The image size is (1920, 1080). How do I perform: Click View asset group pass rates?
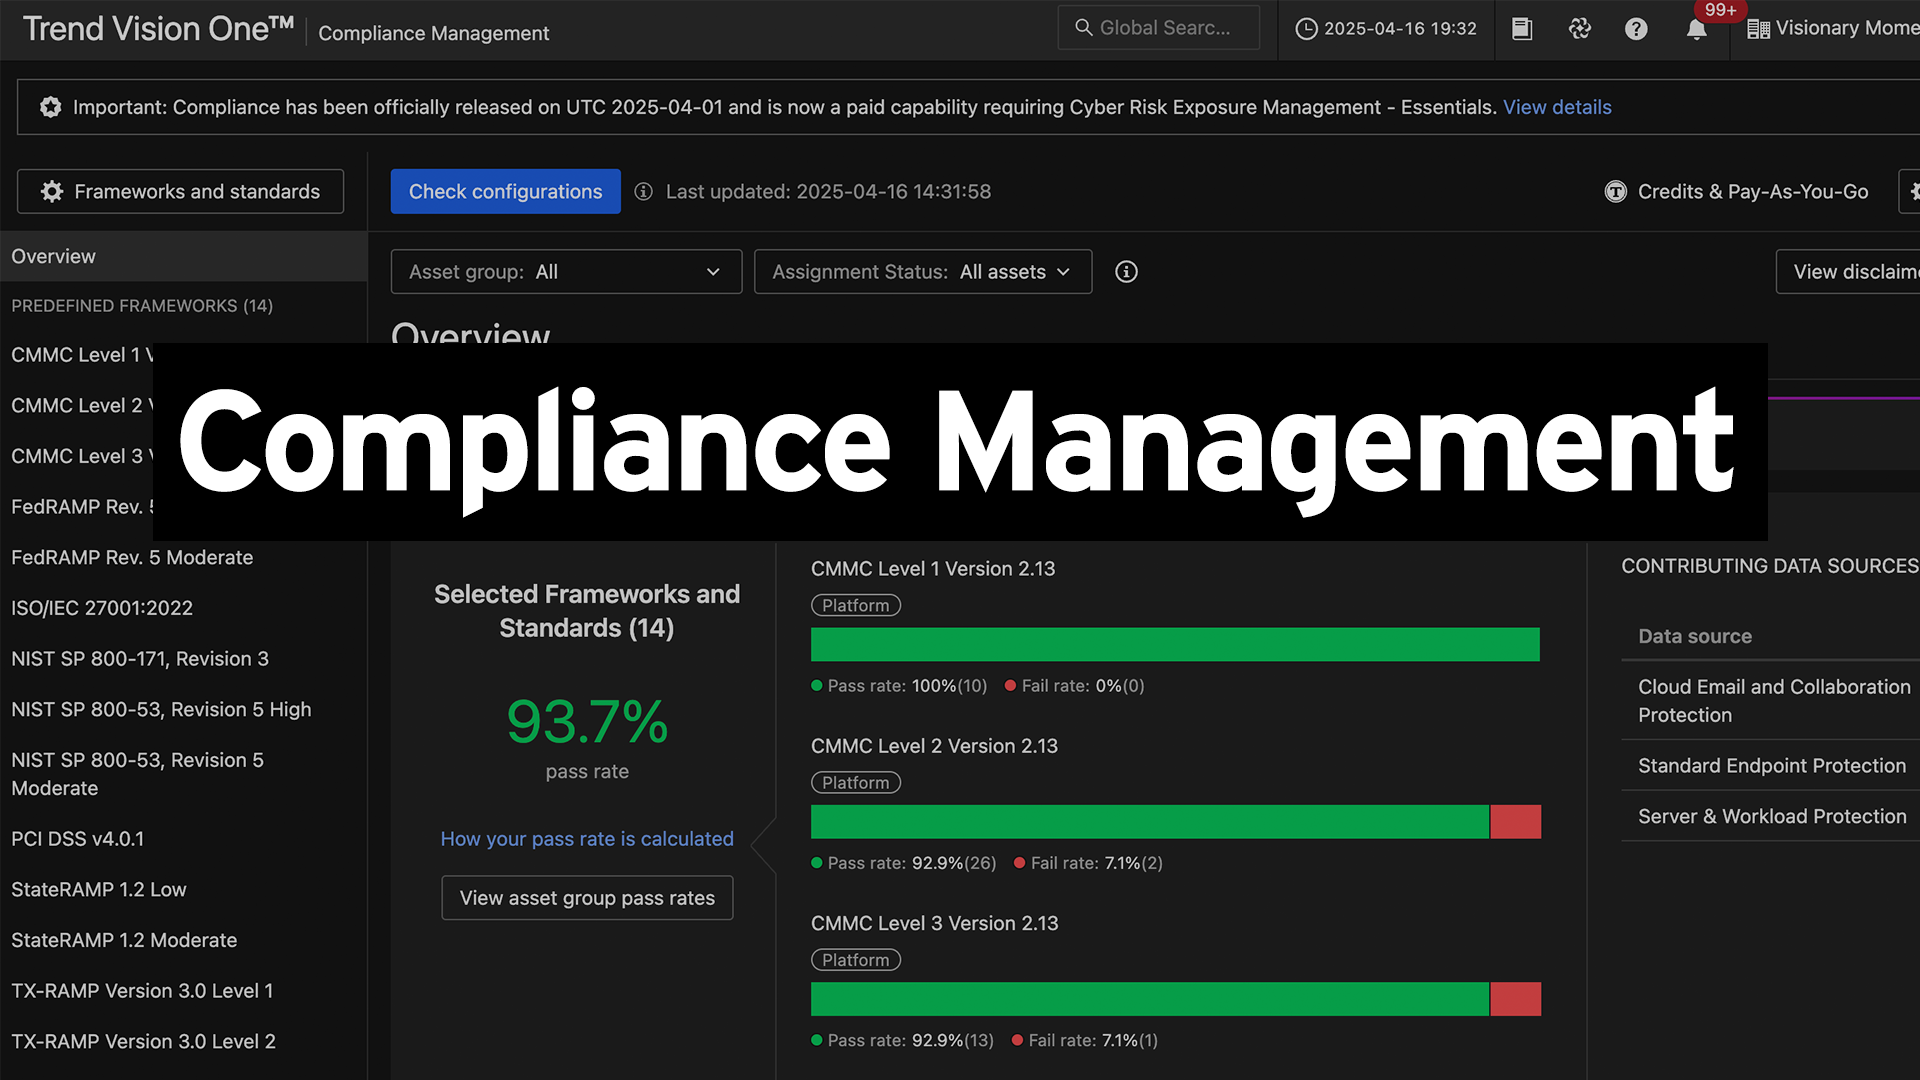point(587,898)
